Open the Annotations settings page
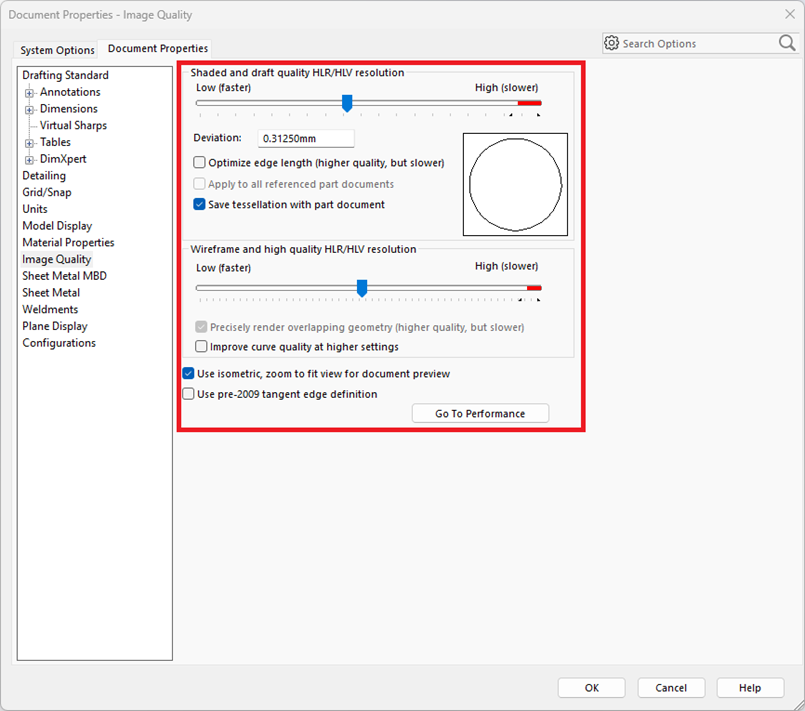This screenshot has width=805, height=711. [70, 92]
